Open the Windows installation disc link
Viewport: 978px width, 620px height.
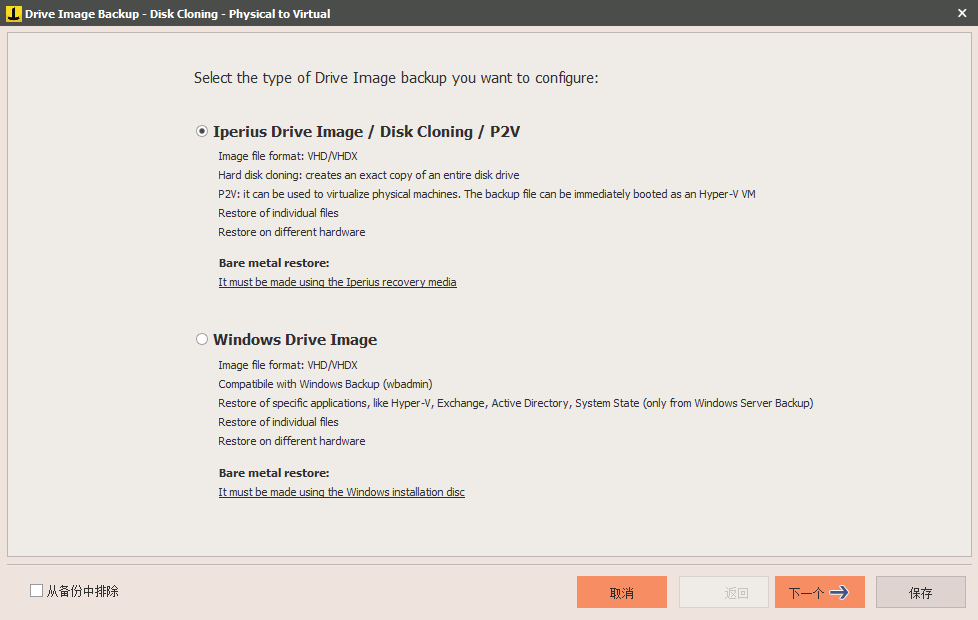pyautogui.click(x=341, y=492)
